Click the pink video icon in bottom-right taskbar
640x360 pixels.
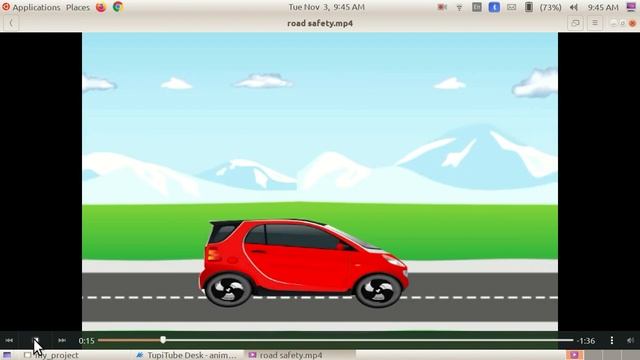(x=574, y=355)
